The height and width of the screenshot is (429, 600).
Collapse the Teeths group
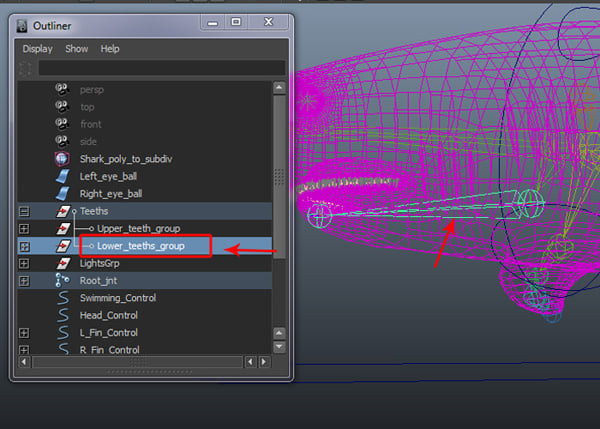[25, 212]
